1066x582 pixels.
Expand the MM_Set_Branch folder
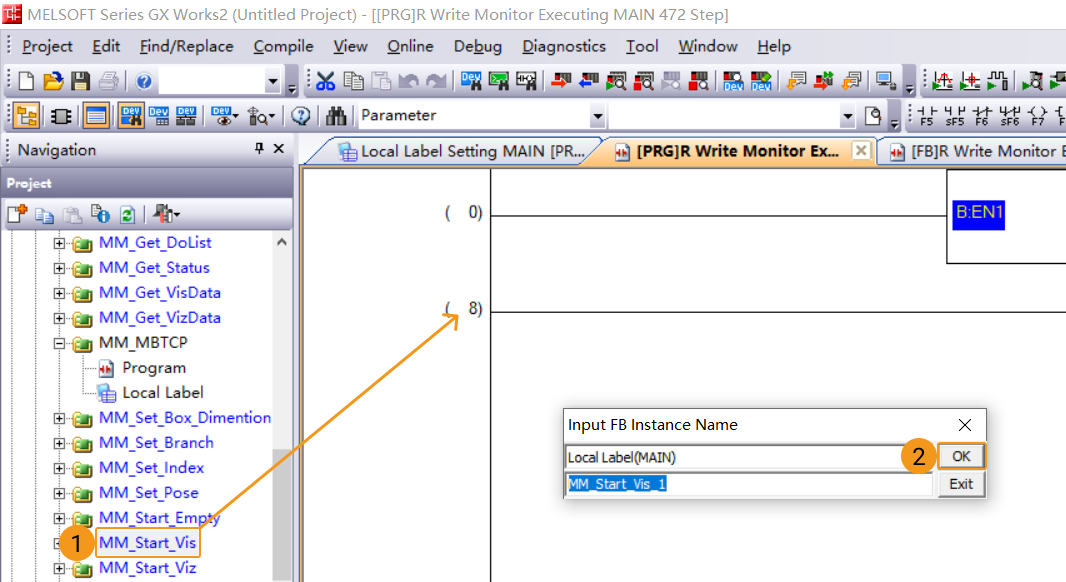pyautogui.click(x=59, y=443)
